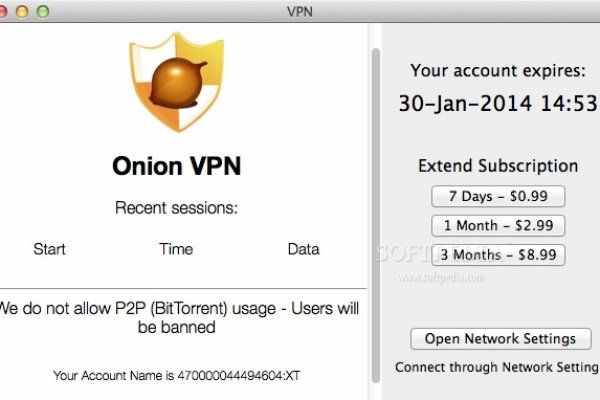Screen dimensions: 600x400
Task: Minimize the VPN window with the yellow button
Action: 27,10
